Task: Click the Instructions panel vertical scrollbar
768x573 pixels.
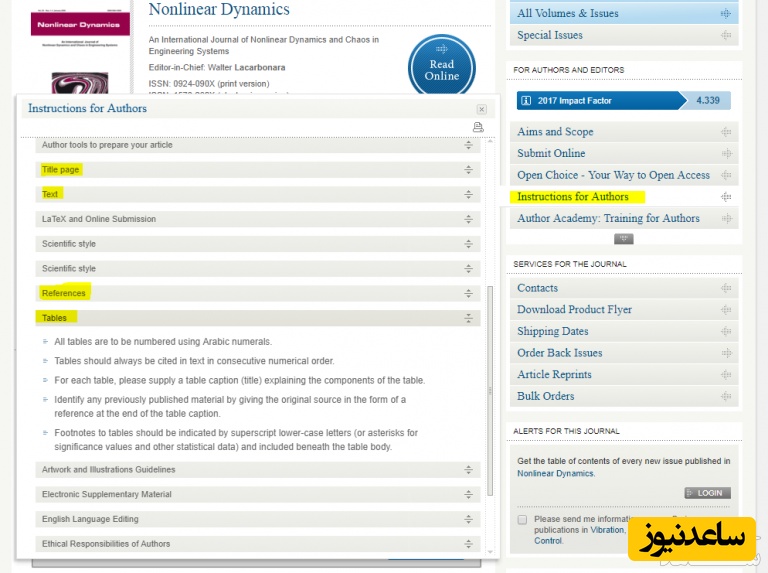Action: pyautogui.click(x=490, y=390)
